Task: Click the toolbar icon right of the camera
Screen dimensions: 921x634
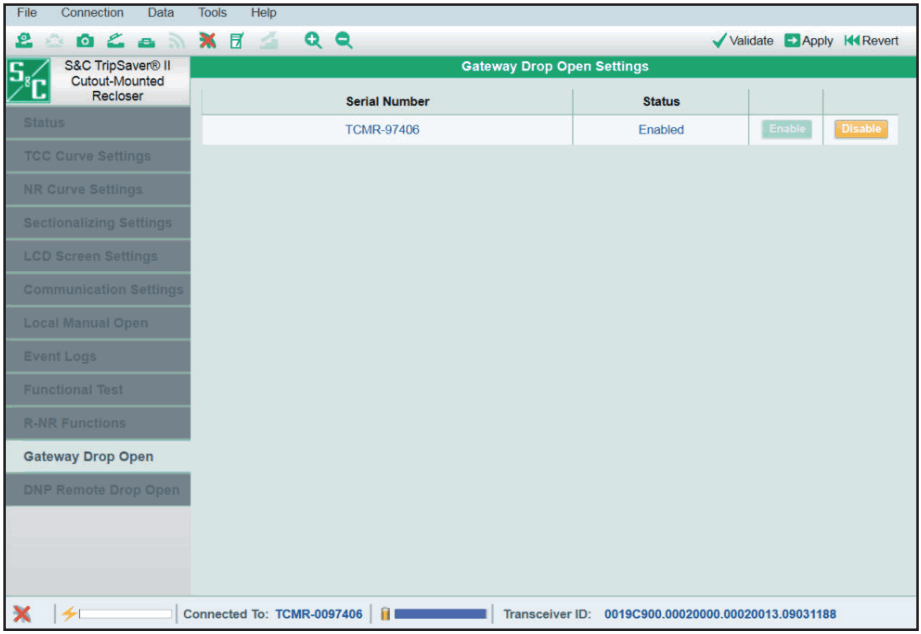Action: click(x=116, y=41)
